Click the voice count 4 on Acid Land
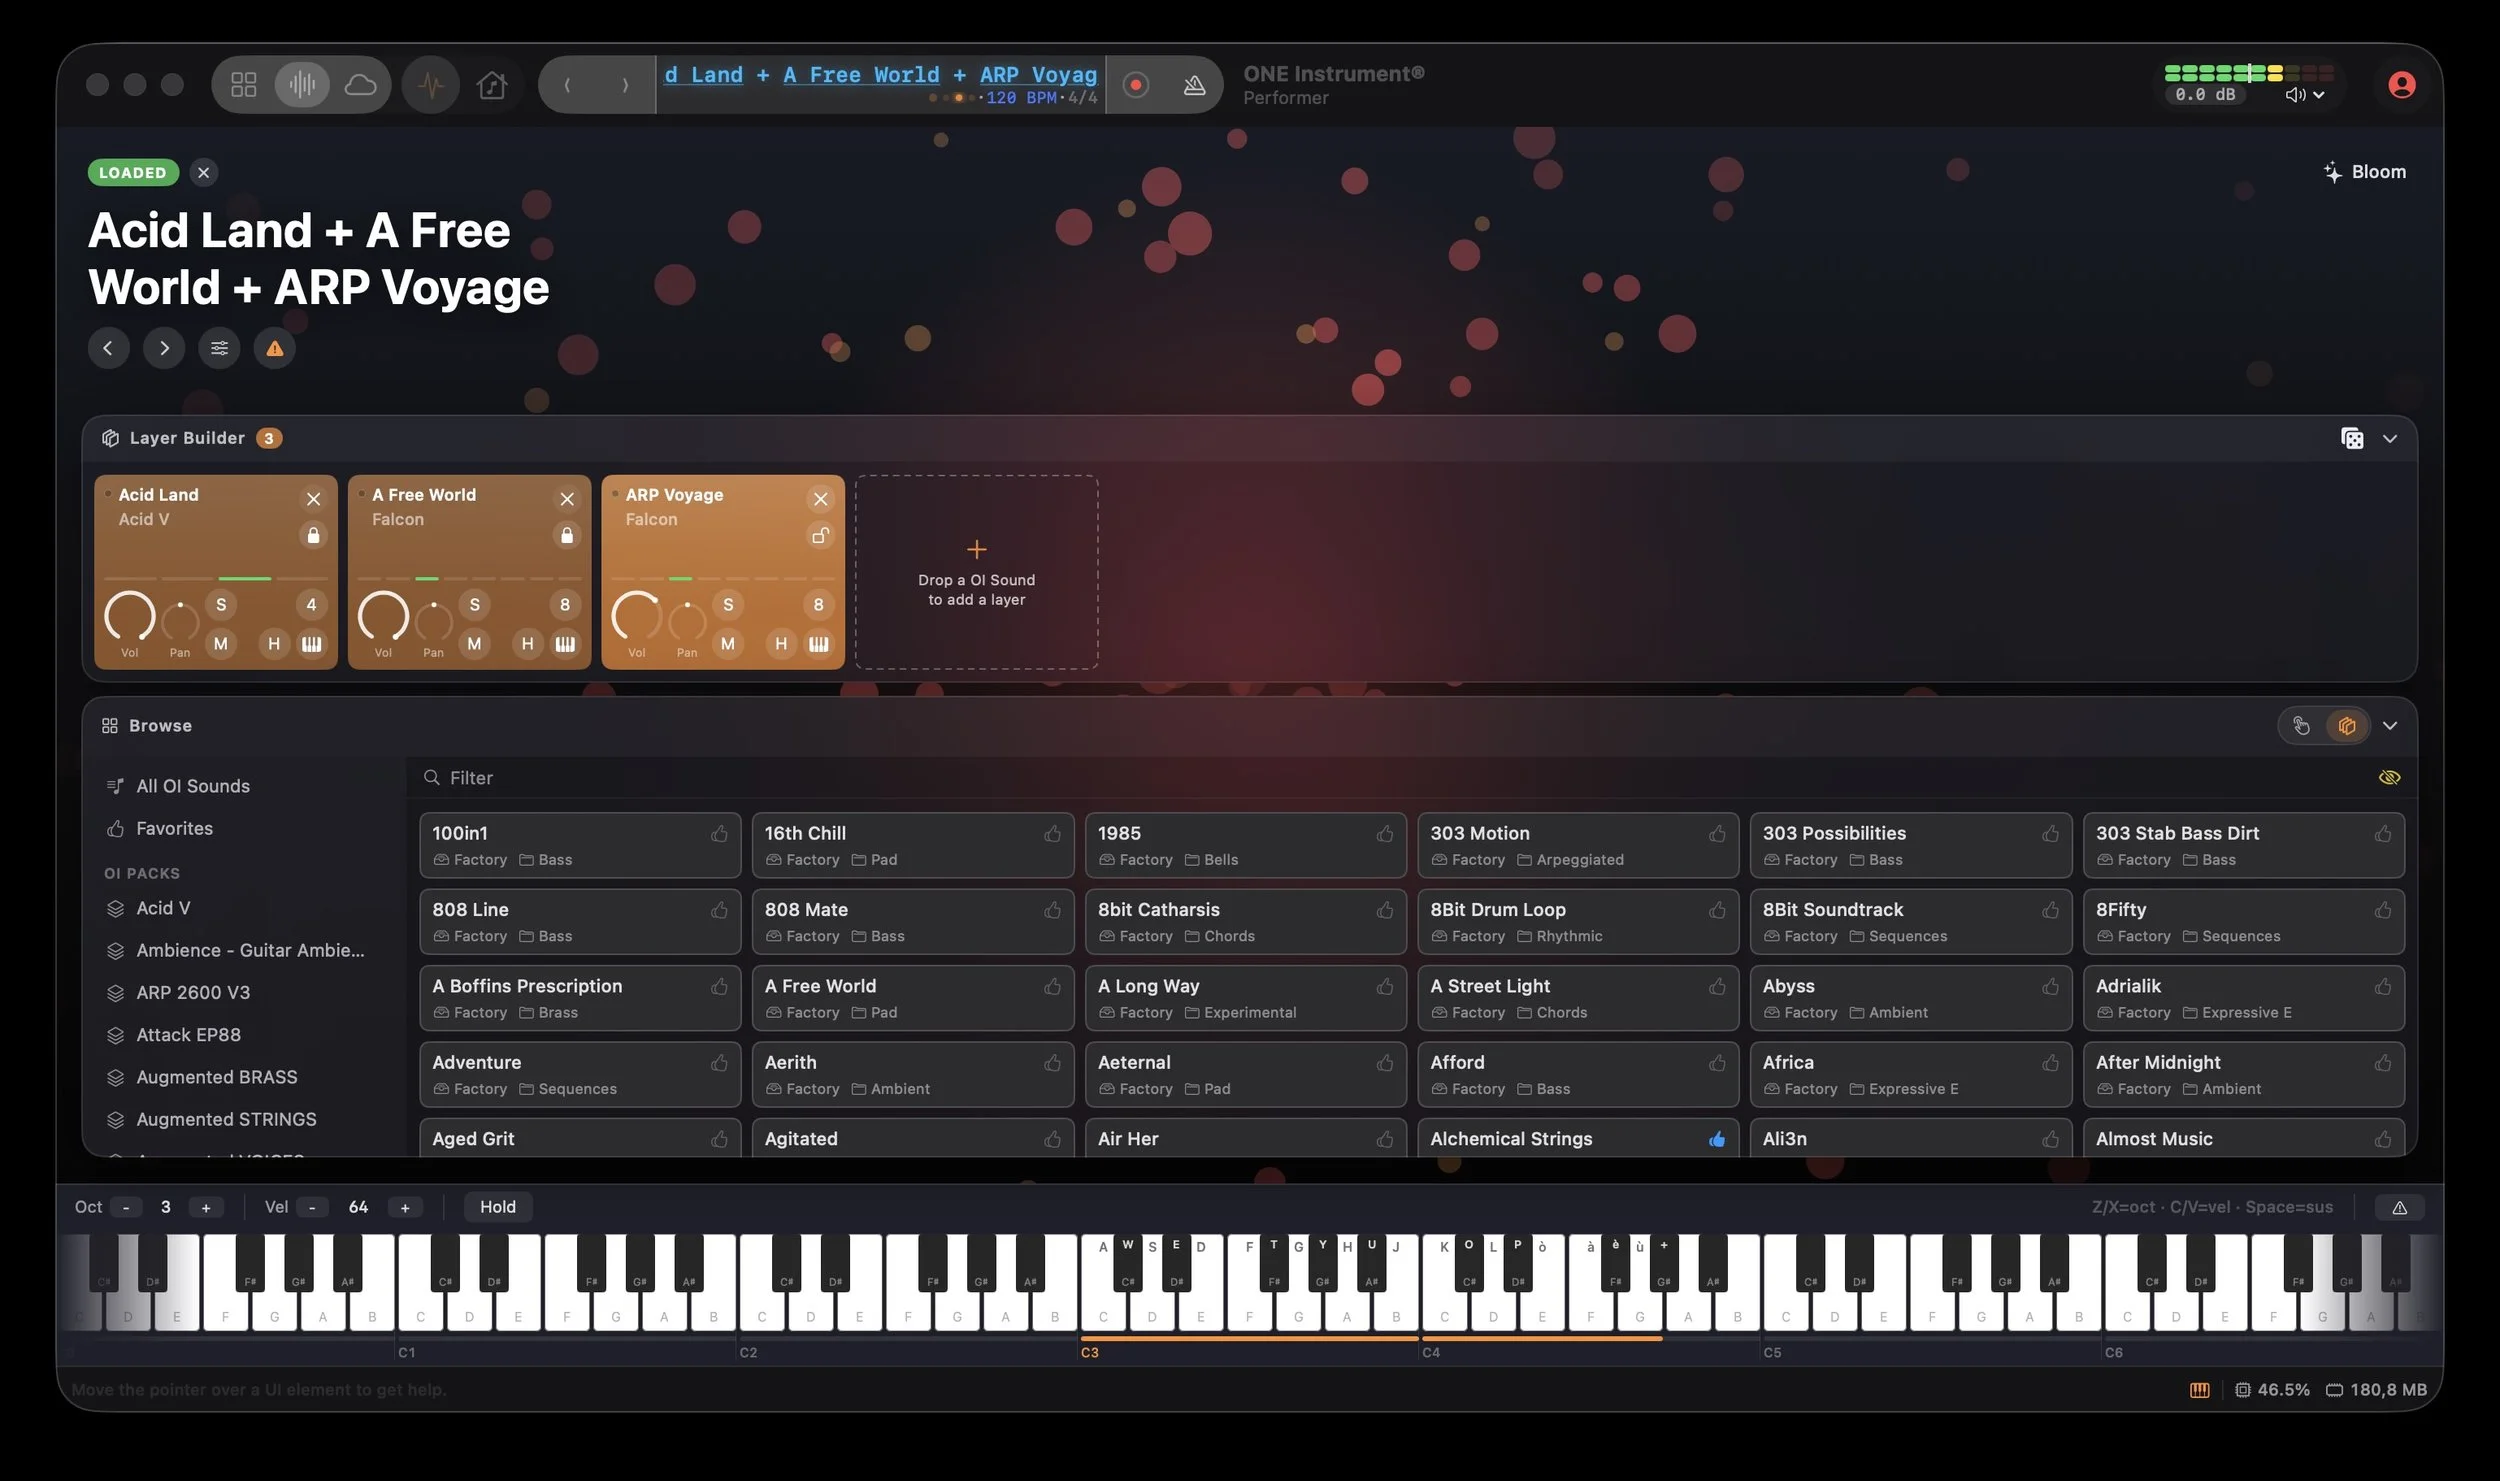2500x1481 pixels. point(311,604)
